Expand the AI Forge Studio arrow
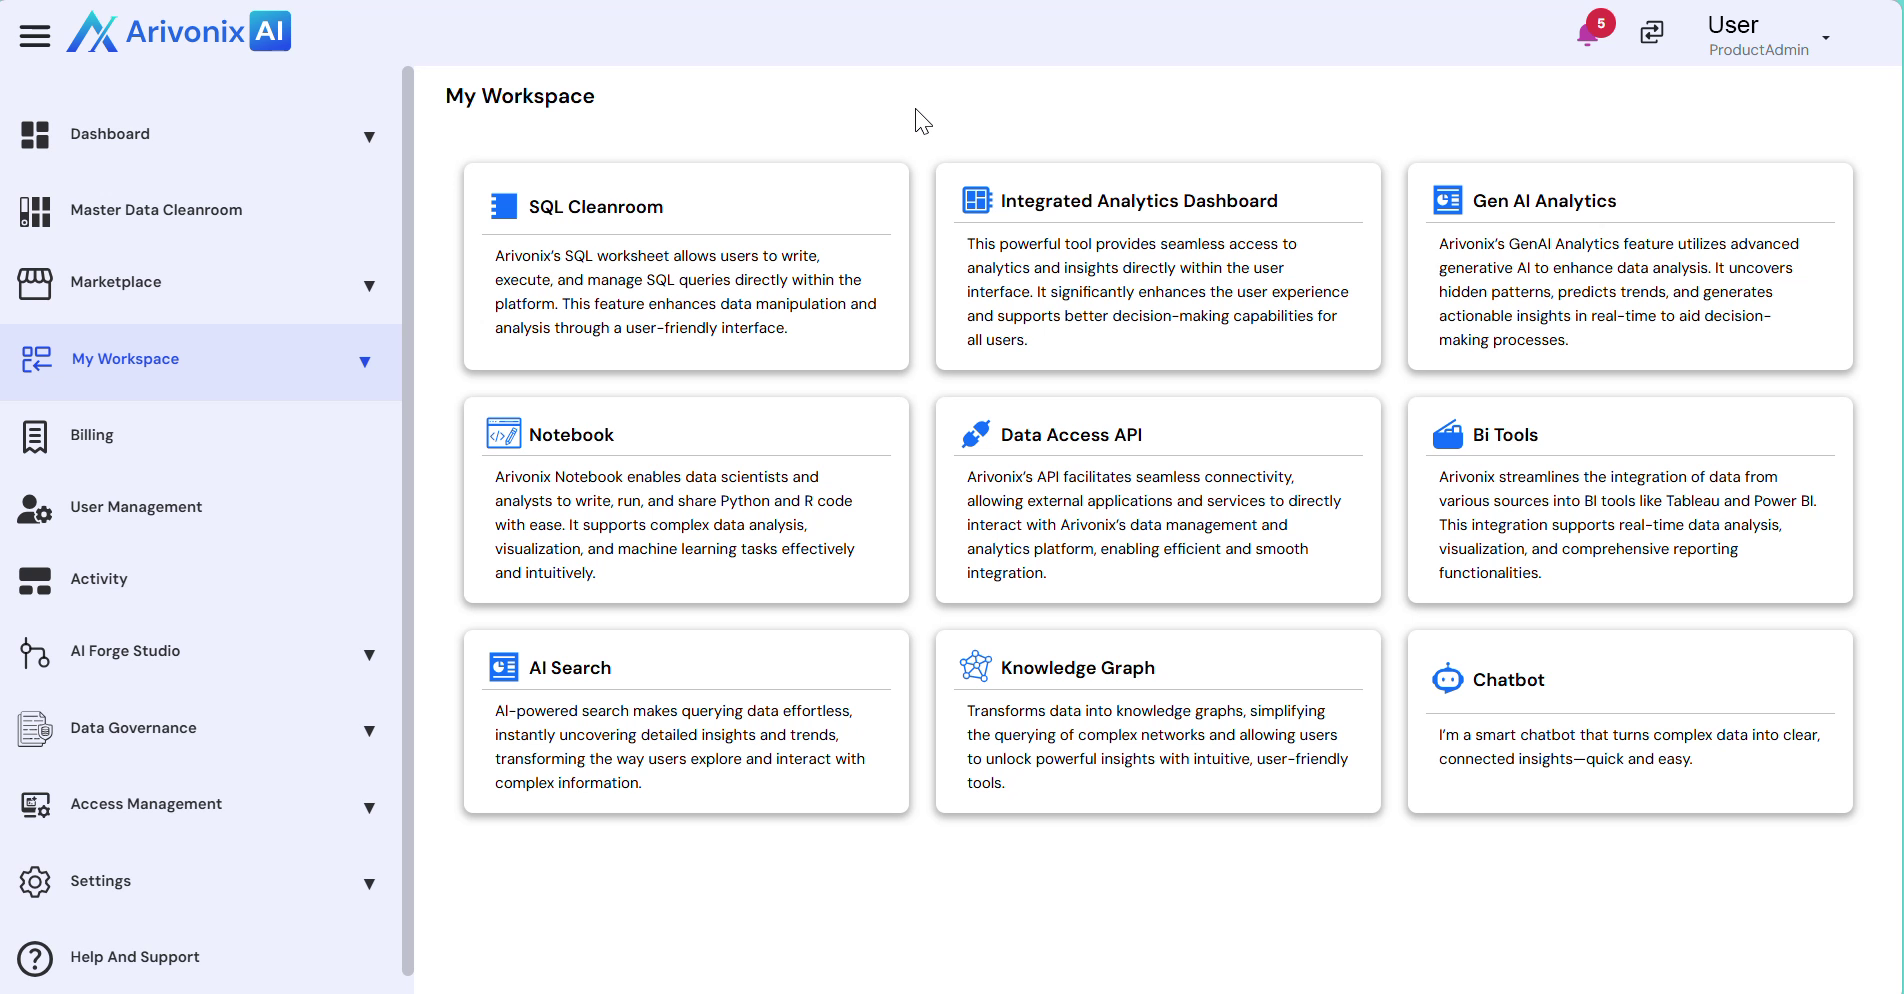 [369, 655]
